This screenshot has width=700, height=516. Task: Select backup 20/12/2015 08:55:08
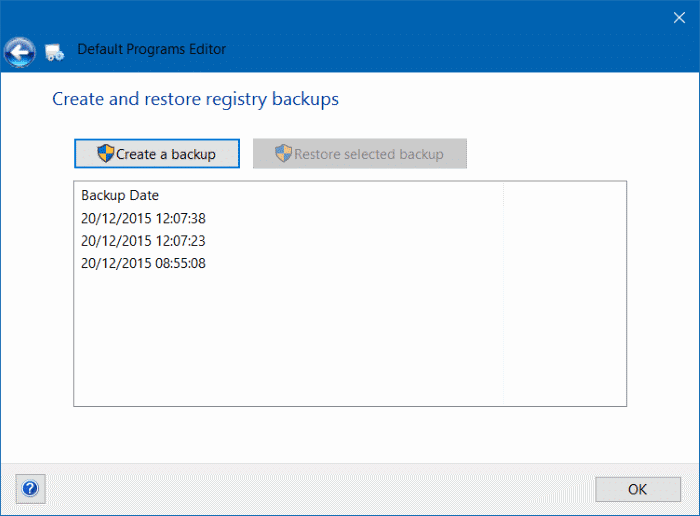[x=143, y=263]
